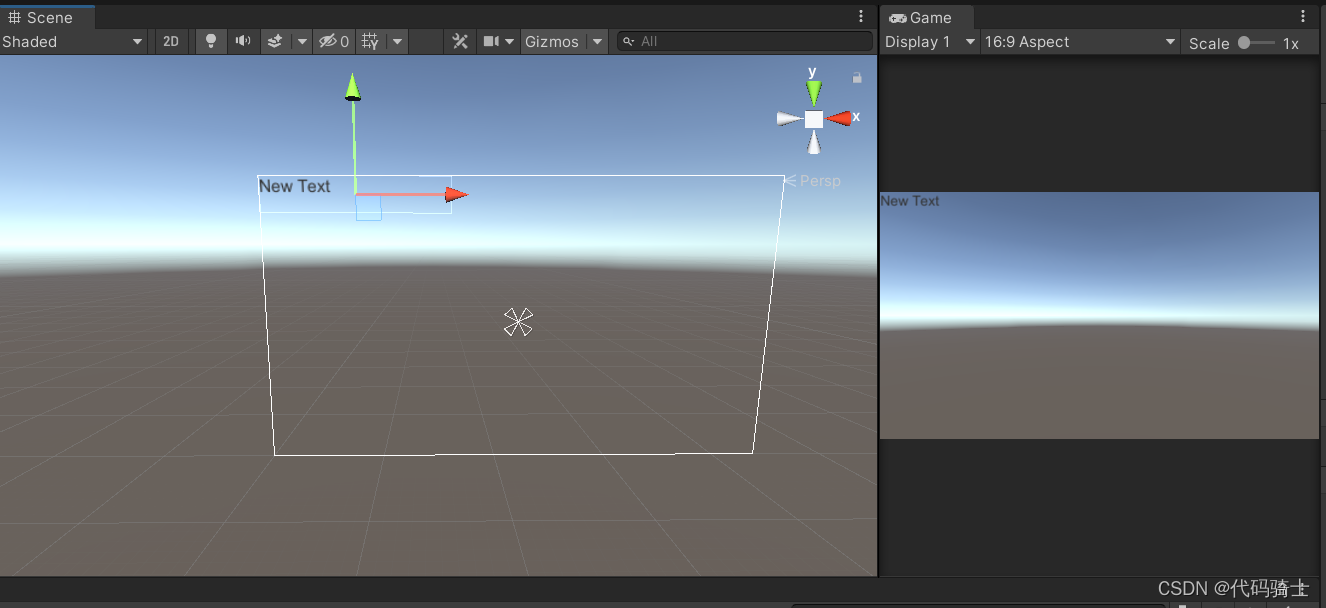Screen dimensions: 1326x608
Task: Expand the Gizmos dropdown arrow
Action: tap(597, 41)
